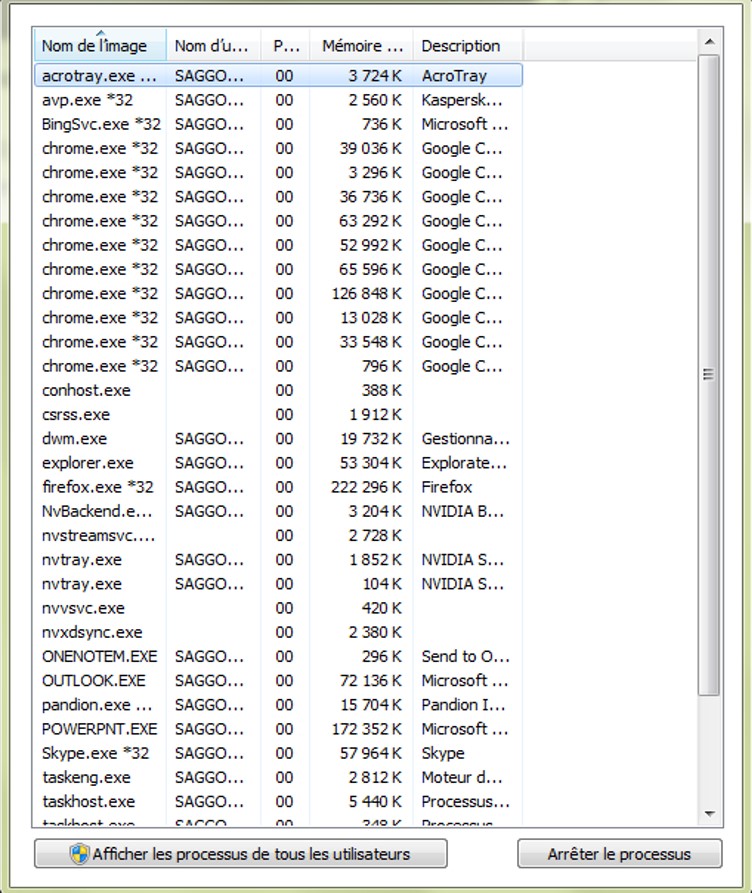Select chrome.exe using 796 K
This screenshot has height=893, width=752.
tap(279, 366)
